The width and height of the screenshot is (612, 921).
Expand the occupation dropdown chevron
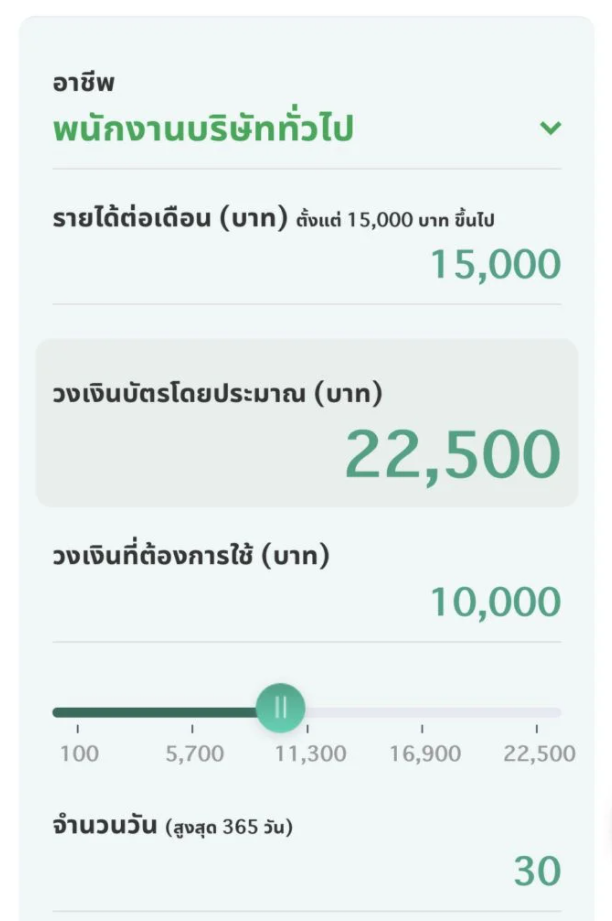click(549, 128)
